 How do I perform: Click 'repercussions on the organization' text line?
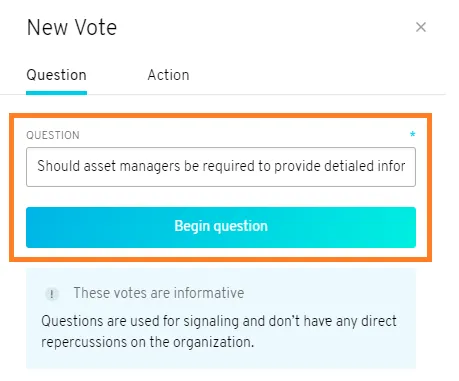coord(147,342)
